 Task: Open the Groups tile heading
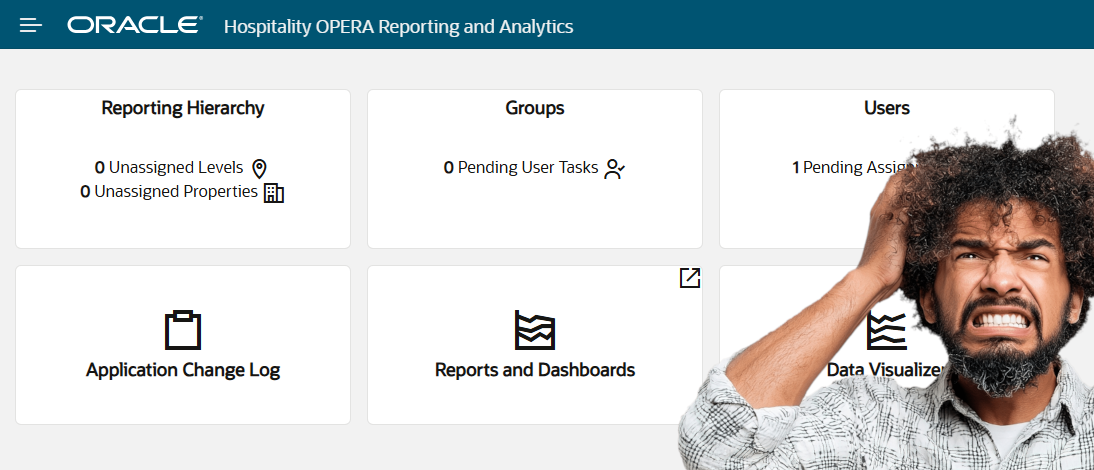pos(535,108)
